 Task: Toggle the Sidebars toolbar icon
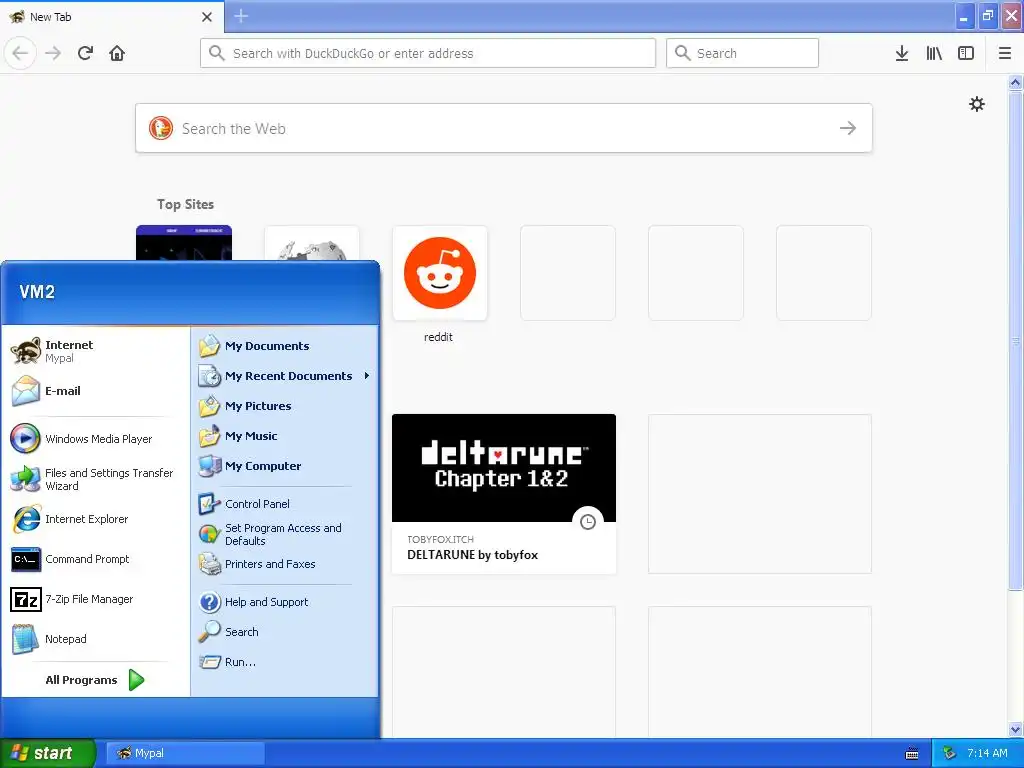[966, 53]
